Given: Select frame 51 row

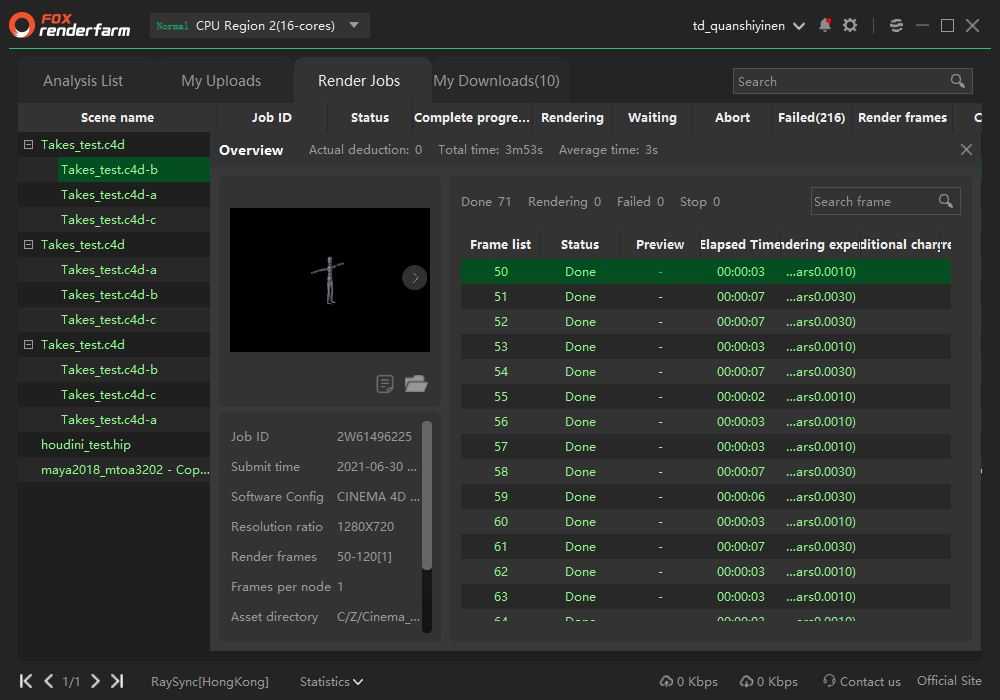Looking at the screenshot, I should pyautogui.click(x=706, y=296).
